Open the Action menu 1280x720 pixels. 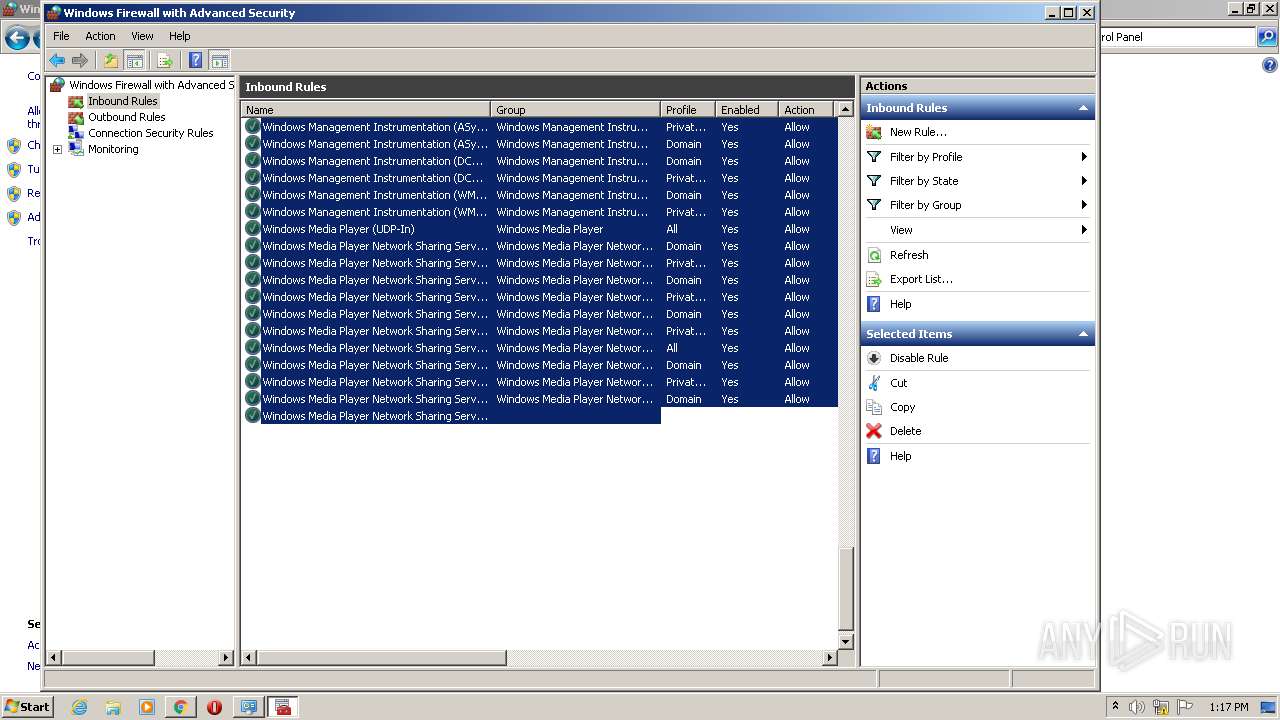click(100, 36)
